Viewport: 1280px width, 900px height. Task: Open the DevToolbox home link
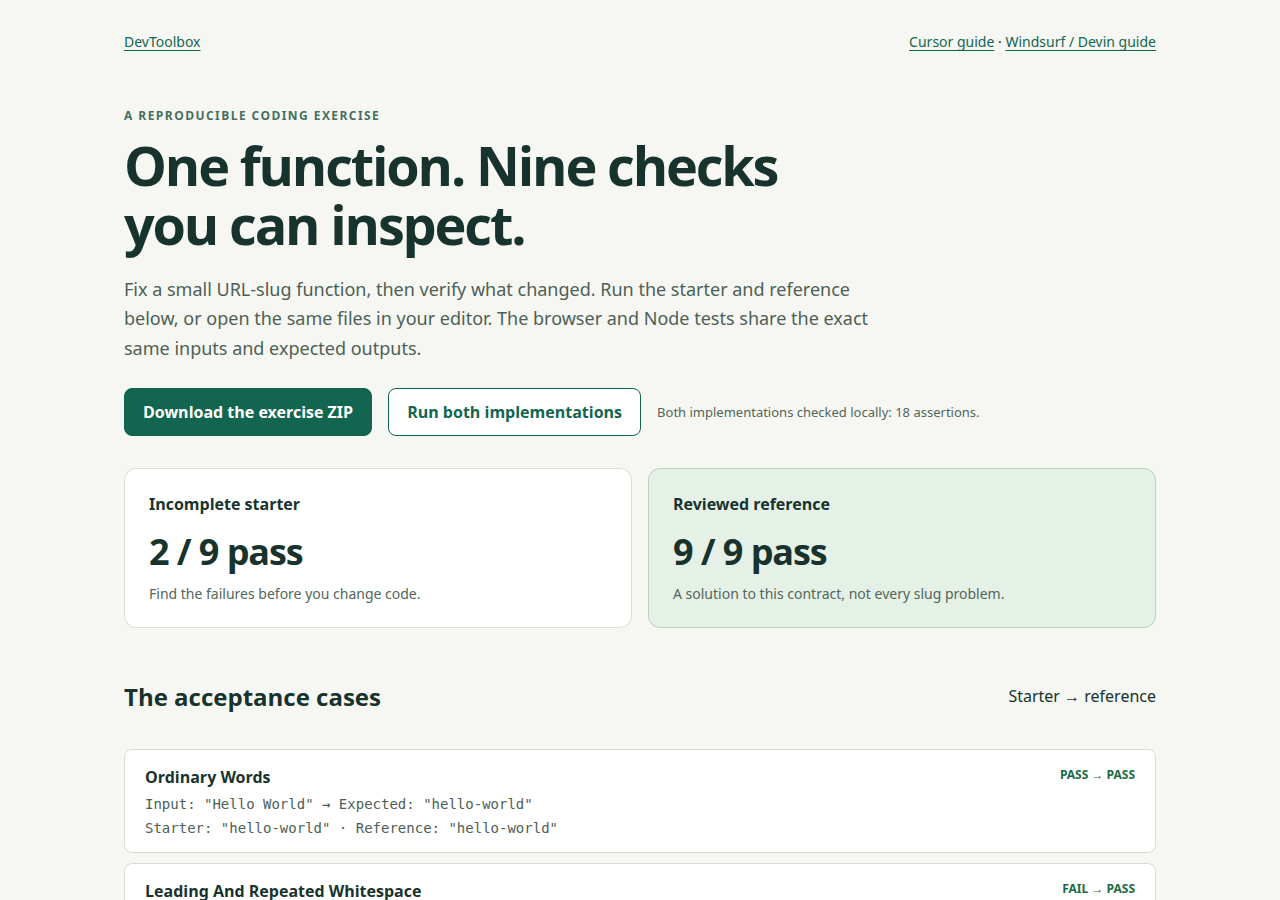pos(162,42)
